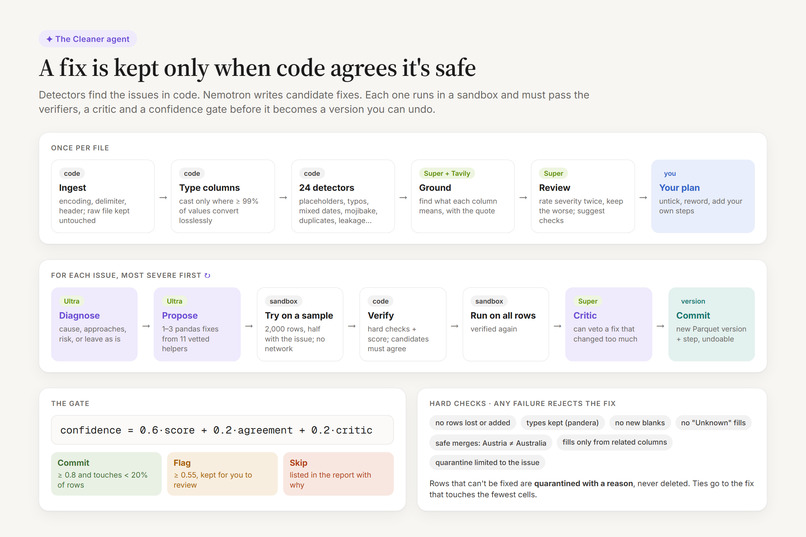
Task: Select the Diagnose step title
Action: pos(79,316)
